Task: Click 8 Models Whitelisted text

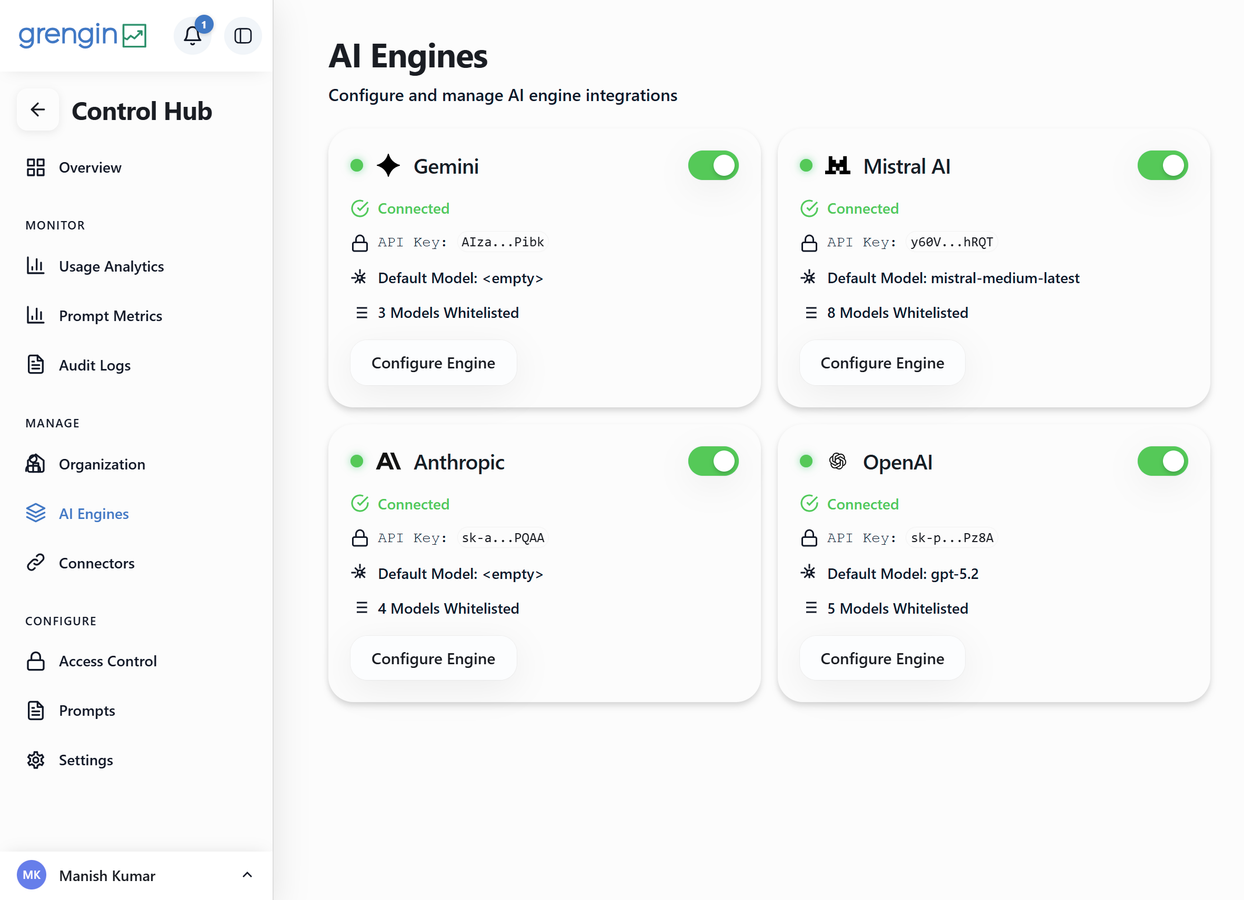Action: point(898,313)
